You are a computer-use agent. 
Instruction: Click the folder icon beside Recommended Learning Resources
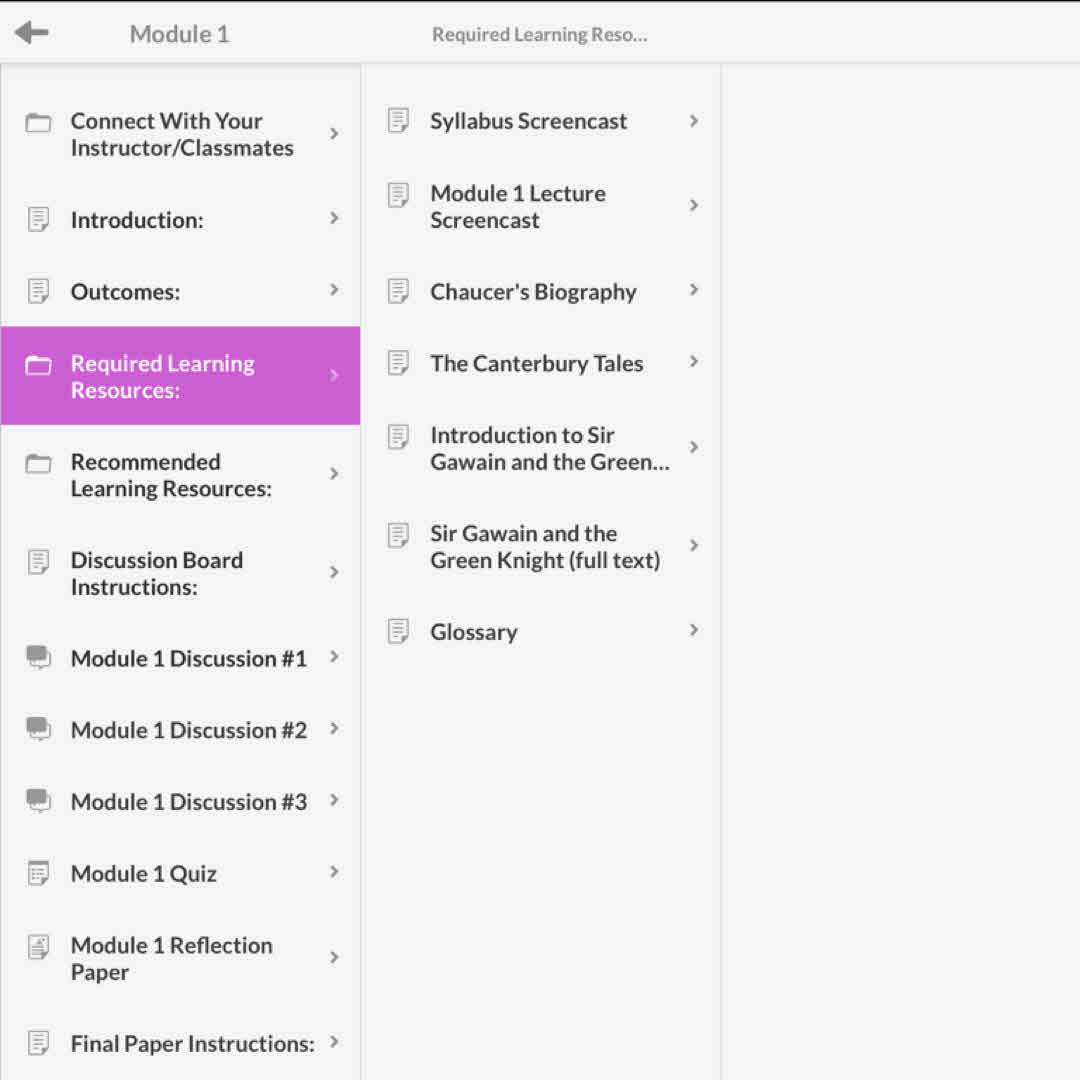tap(38, 464)
